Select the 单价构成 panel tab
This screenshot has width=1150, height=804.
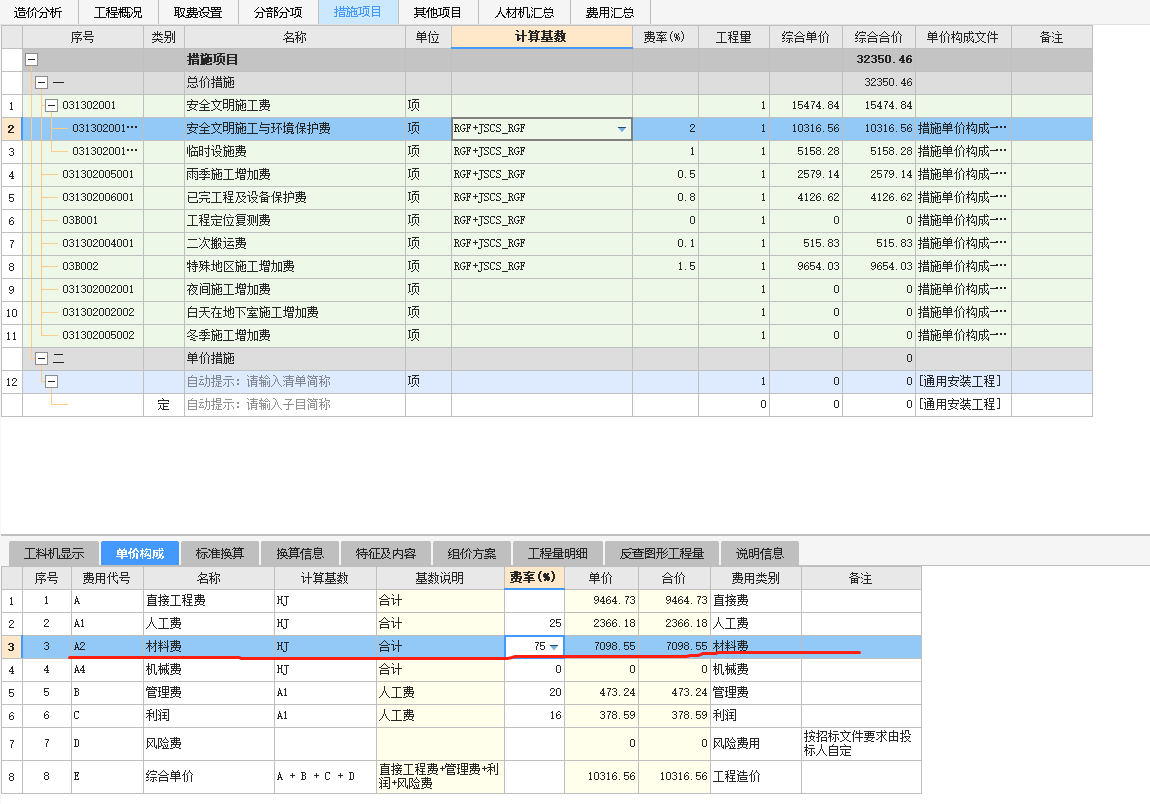click(x=139, y=553)
